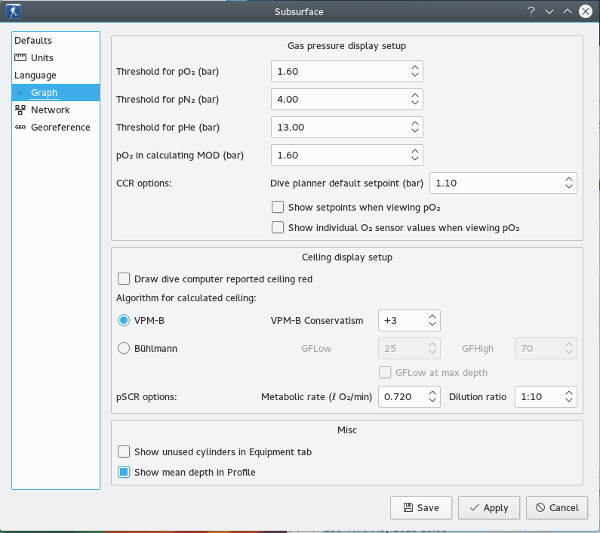The height and width of the screenshot is (533, 600).
Task: Click the Threshold for pN₂ field showing 4.00
Action: (x=347, y=99)
